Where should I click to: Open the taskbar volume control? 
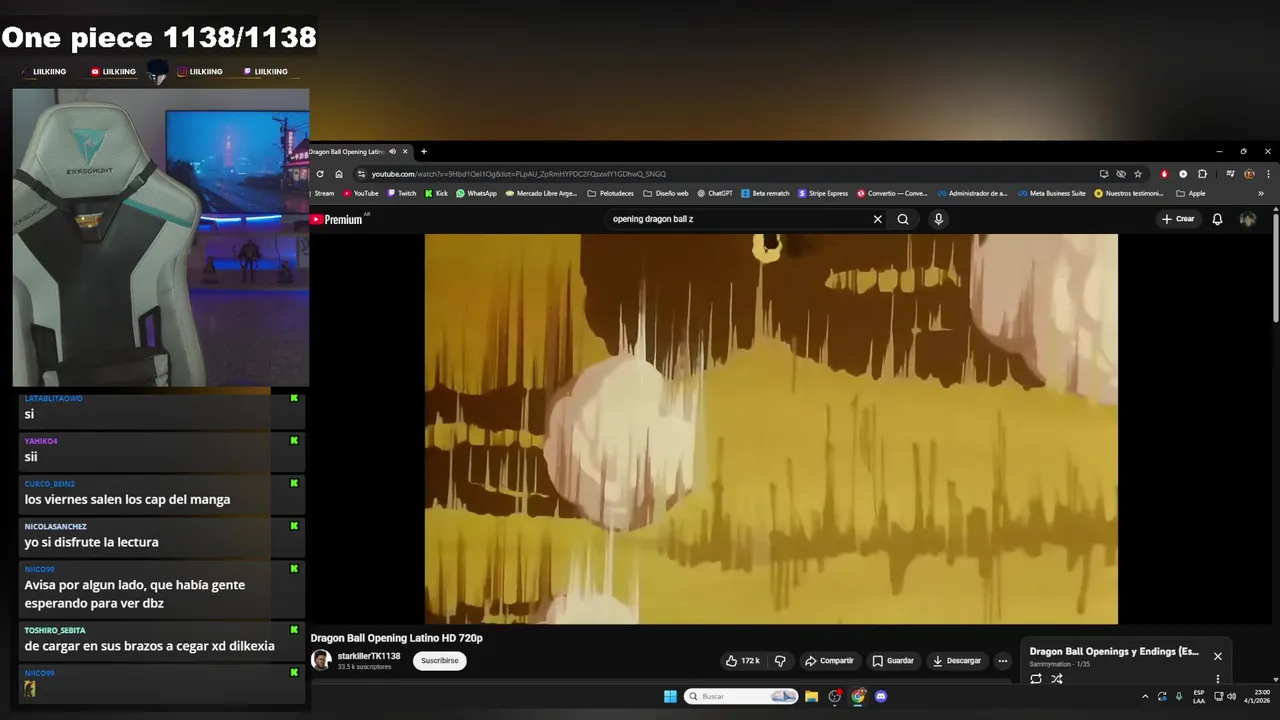[1231, 696]
